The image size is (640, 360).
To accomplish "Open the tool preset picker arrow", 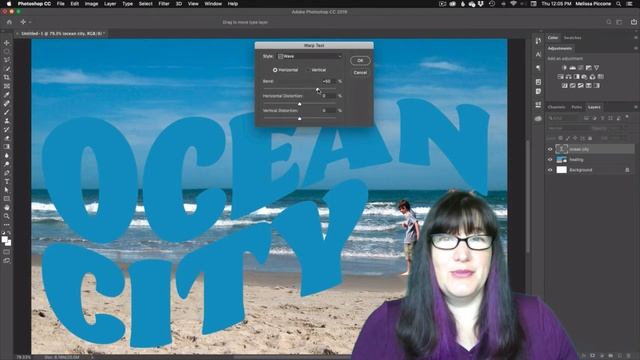I will 30,22.
